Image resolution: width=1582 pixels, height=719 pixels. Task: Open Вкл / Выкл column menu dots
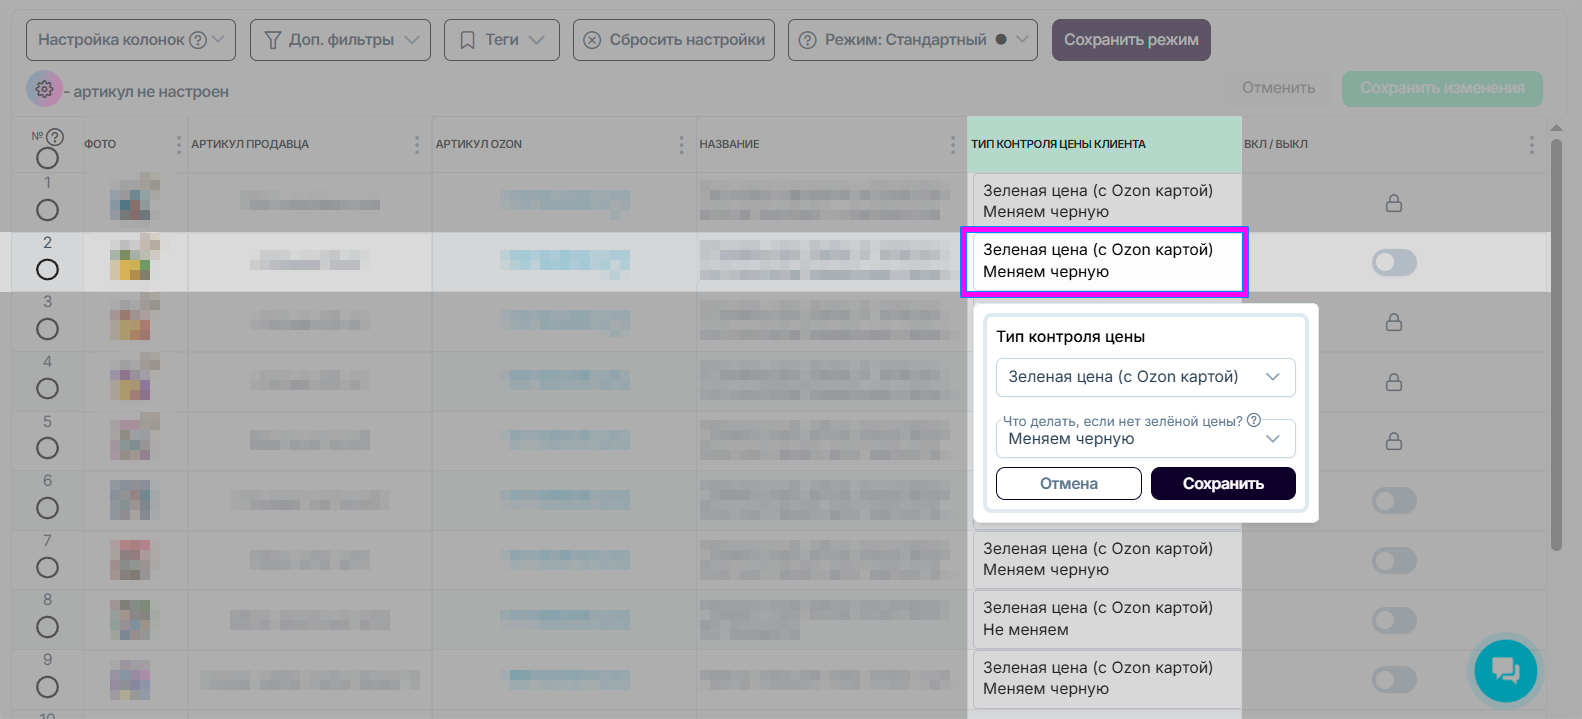pos(1531,144)
